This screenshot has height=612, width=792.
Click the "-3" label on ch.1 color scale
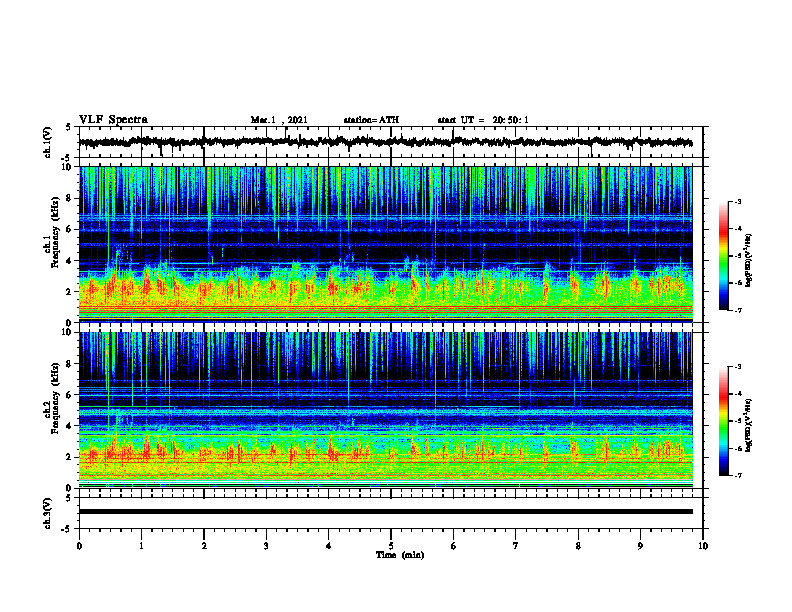coord(738,202)
